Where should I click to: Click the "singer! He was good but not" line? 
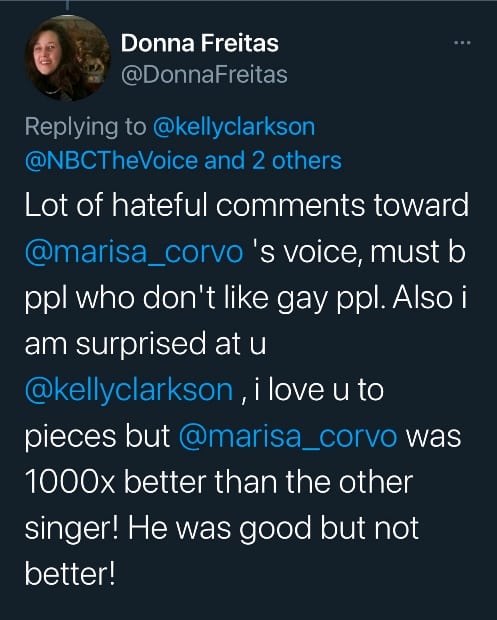[x=221, y=528]
